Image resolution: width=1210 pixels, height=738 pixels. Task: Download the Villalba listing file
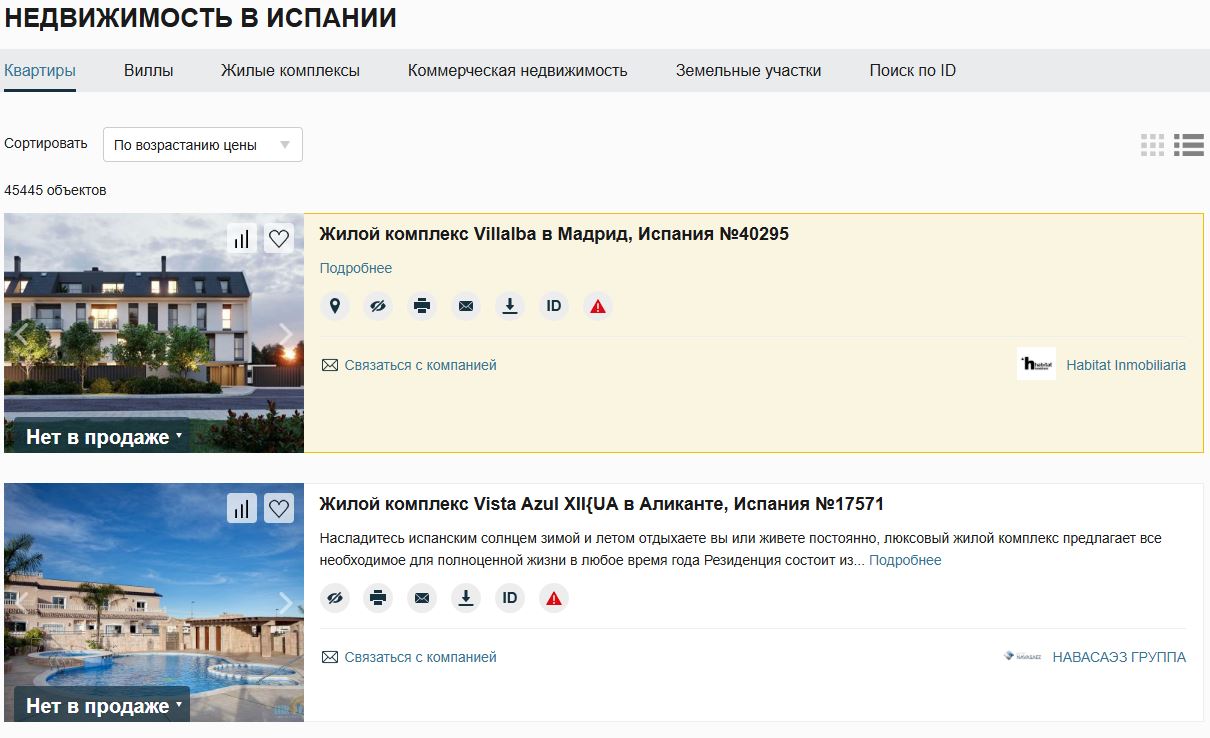pyautogui.click(x=510, y=306)
